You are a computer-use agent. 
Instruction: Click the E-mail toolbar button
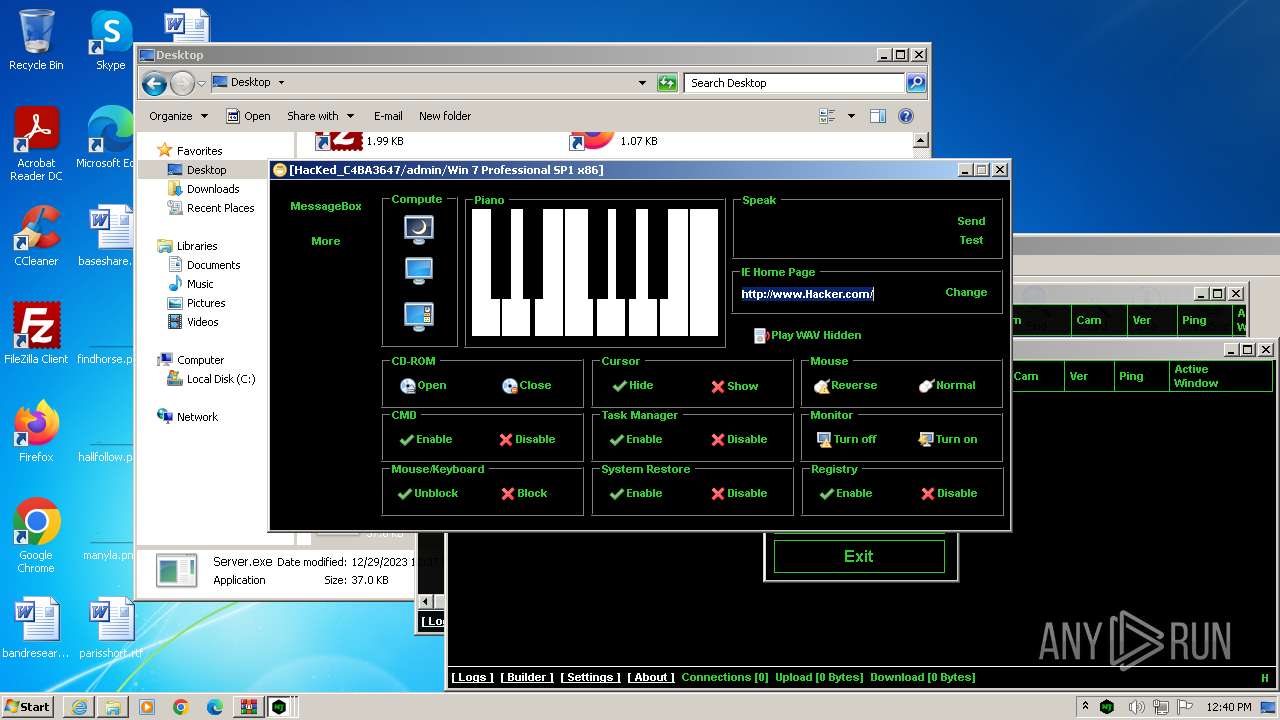pyautogui.click(x=388, y=116)
